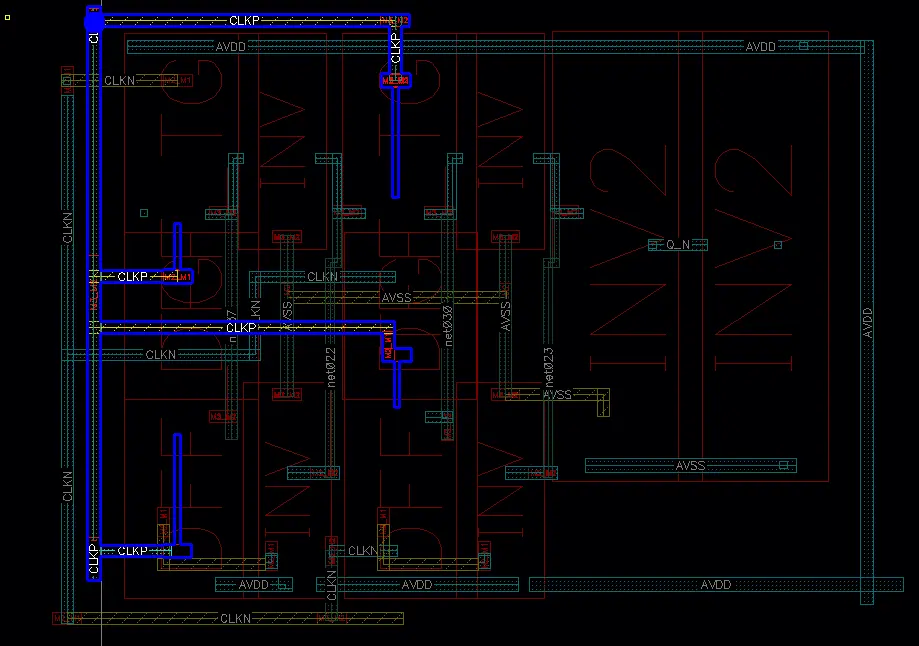Select the Q_N pin label

click(678, 244)
